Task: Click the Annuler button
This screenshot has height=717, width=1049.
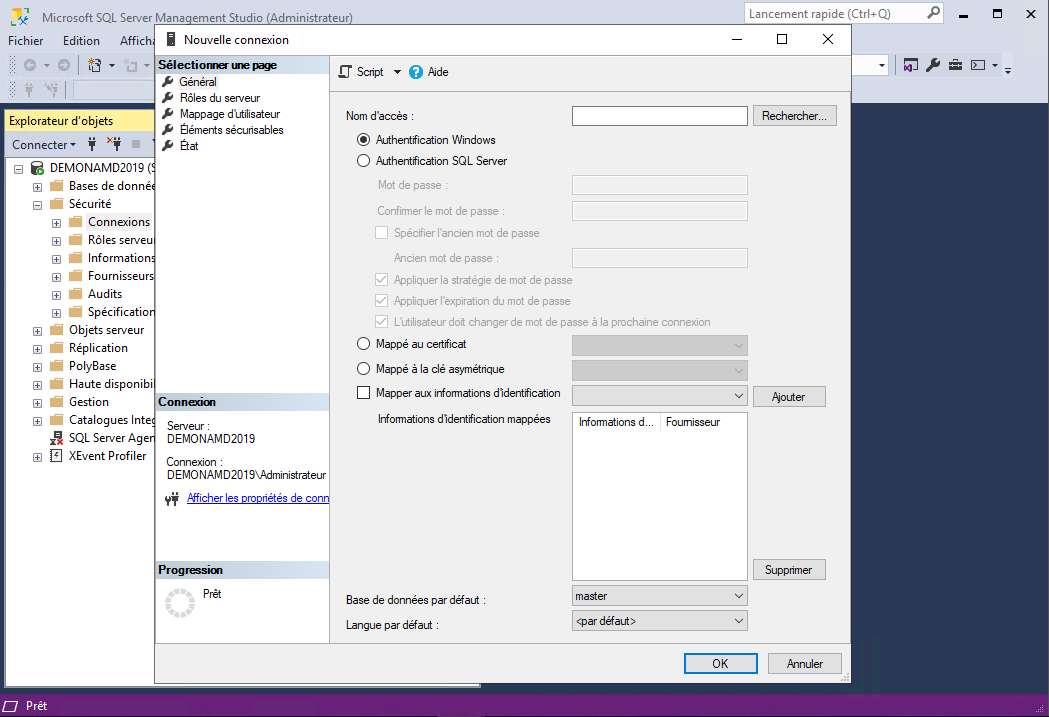Action: tap(805, 663)
